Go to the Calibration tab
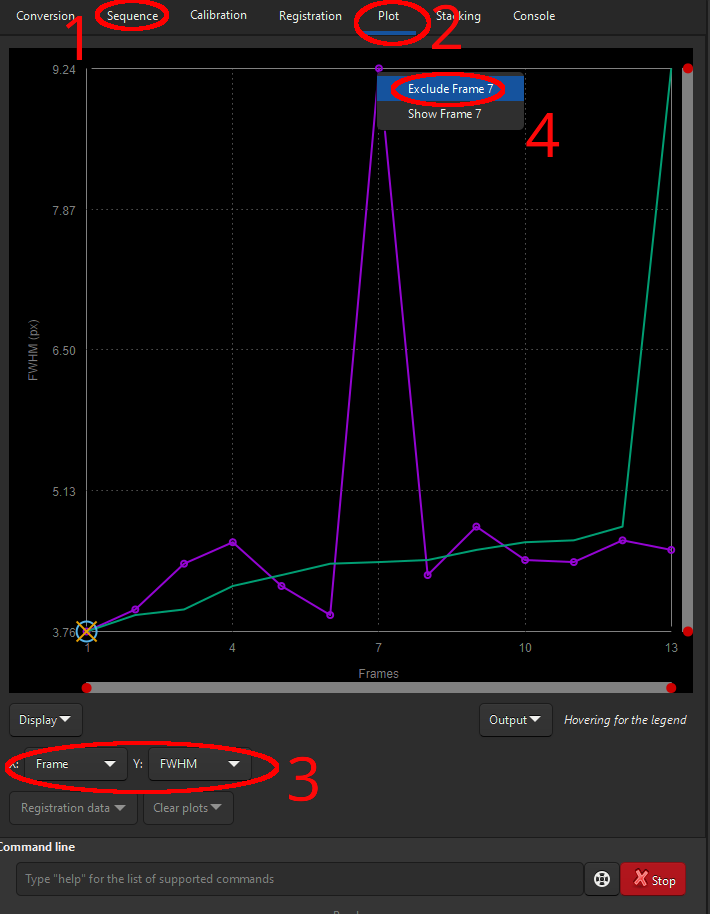 218,16
